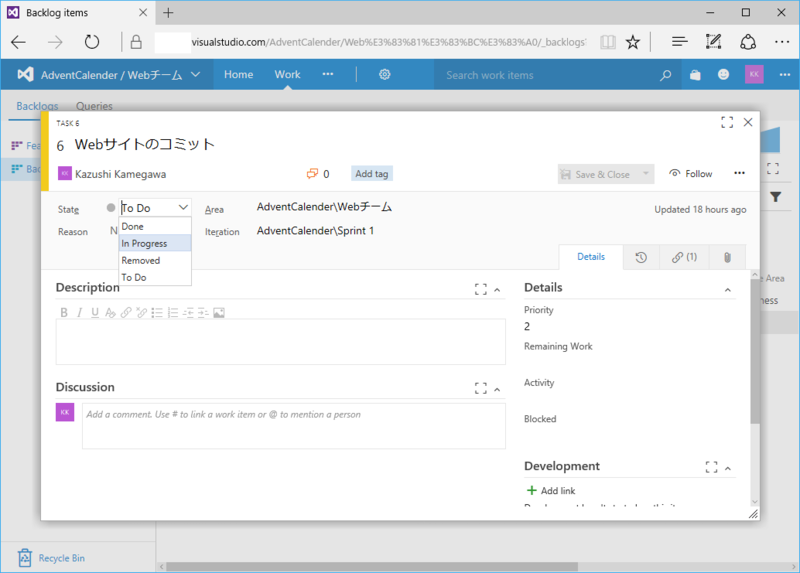Apply bold formatting in Description

tap(64, 312)
